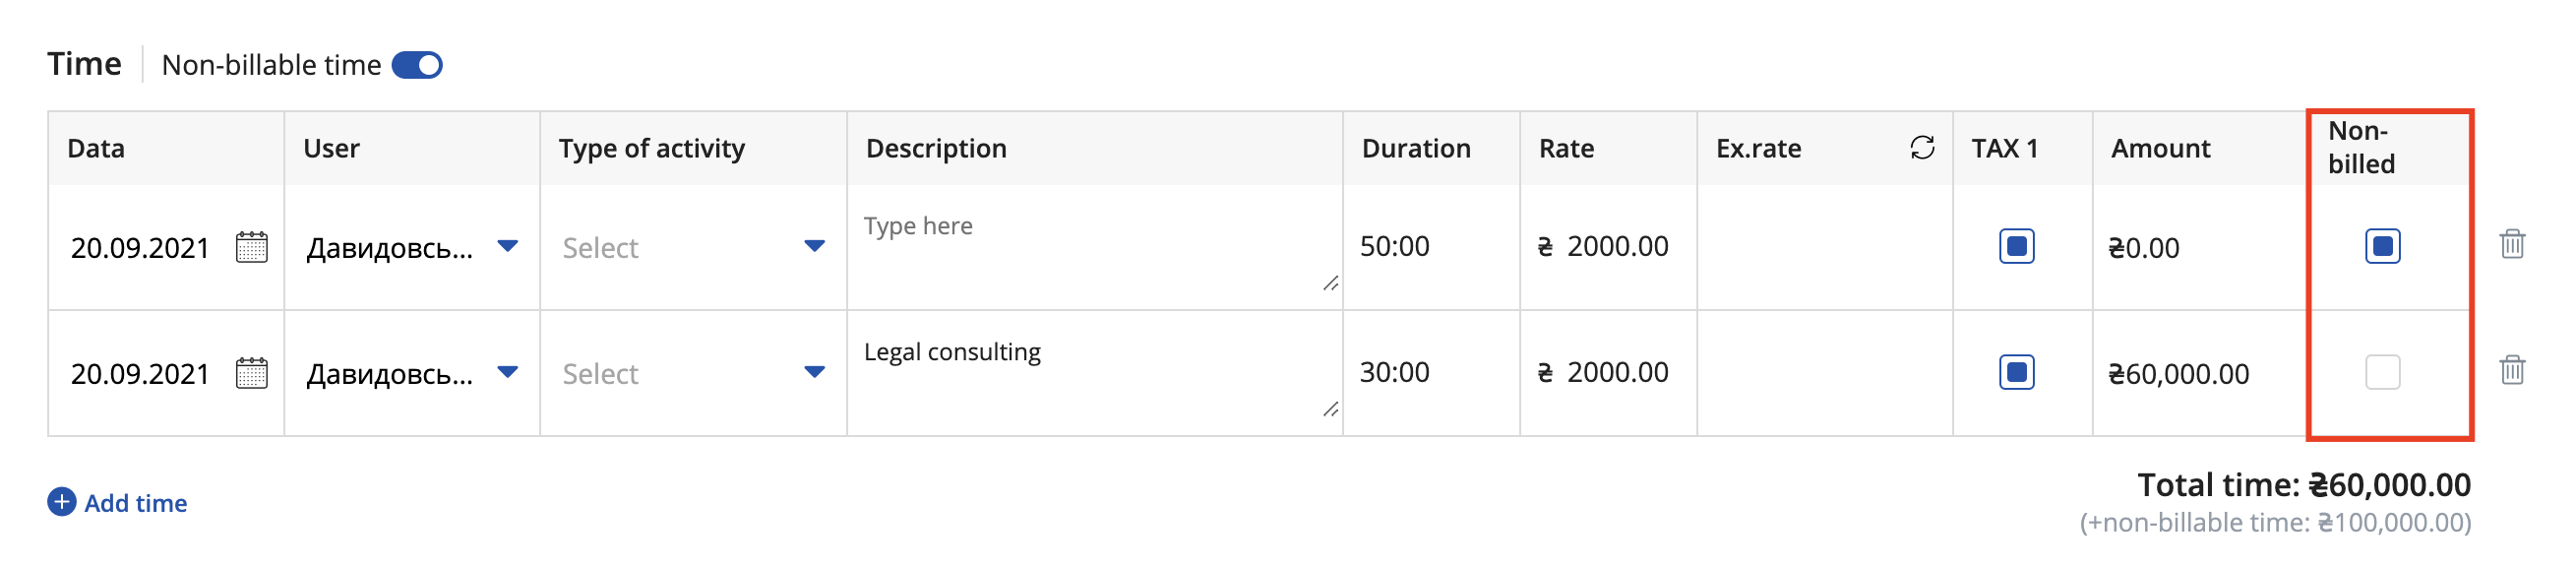Uncheck TAX 1 for Legal consulting row
This screenshot has height=567, width=2576.
point(2016,372)
